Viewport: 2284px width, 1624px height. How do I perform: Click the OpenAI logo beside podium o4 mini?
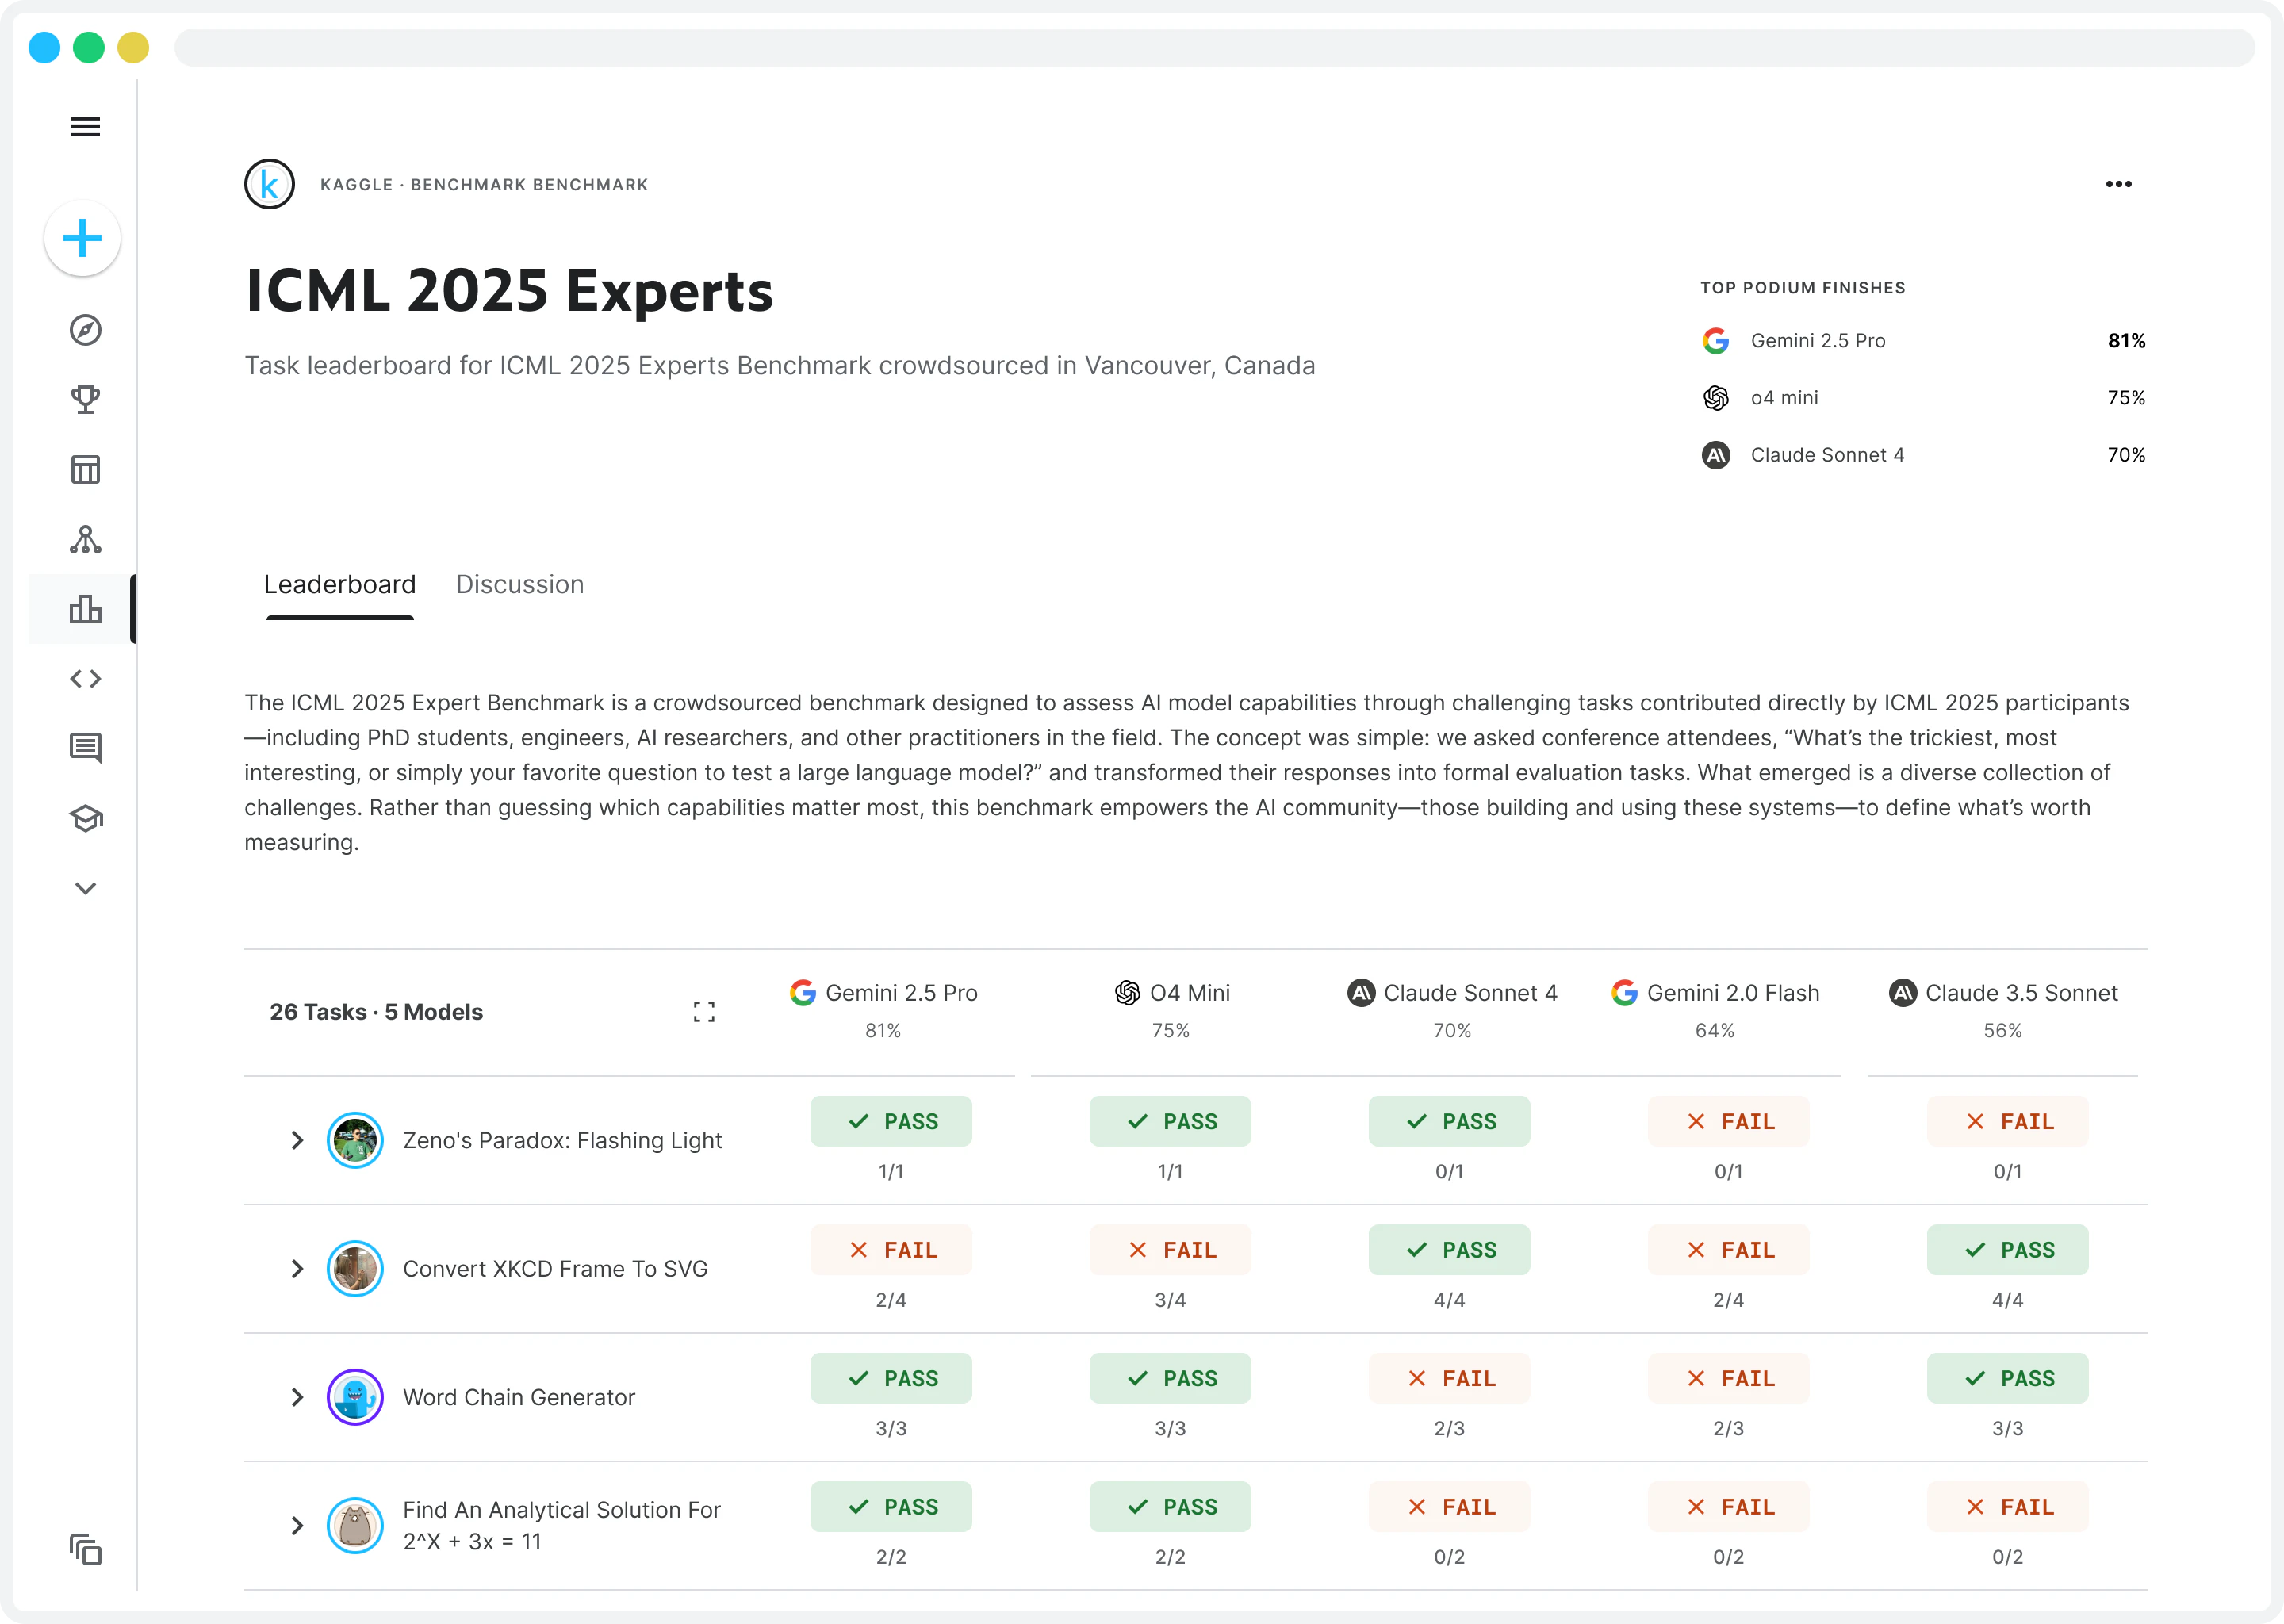tap(1716, 398)
